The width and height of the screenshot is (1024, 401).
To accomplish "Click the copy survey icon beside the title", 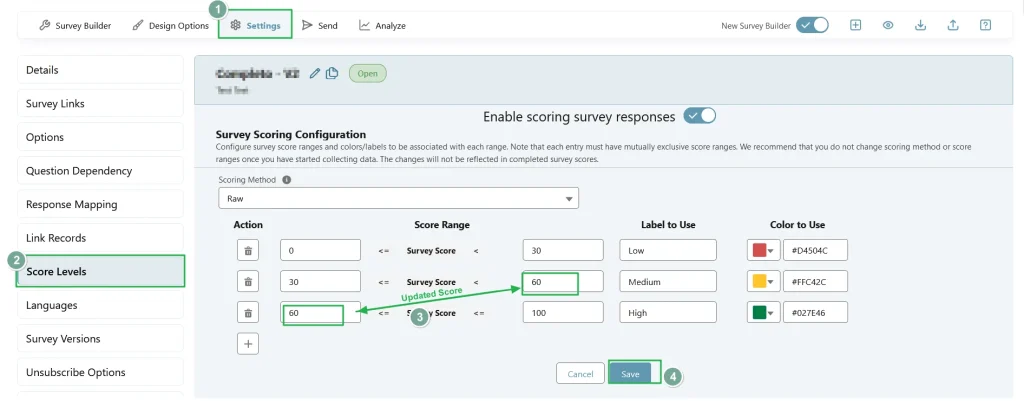I will point(332,73).
